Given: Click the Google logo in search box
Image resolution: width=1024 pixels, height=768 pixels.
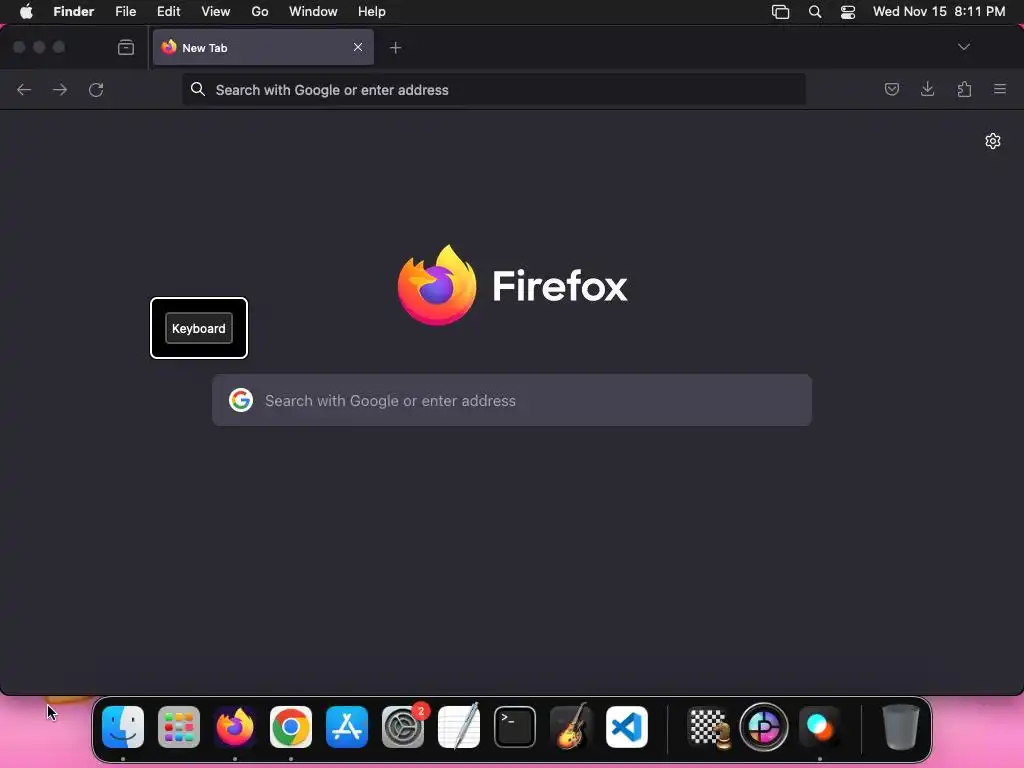Looking at the screenshot, I should pos(241,400).
